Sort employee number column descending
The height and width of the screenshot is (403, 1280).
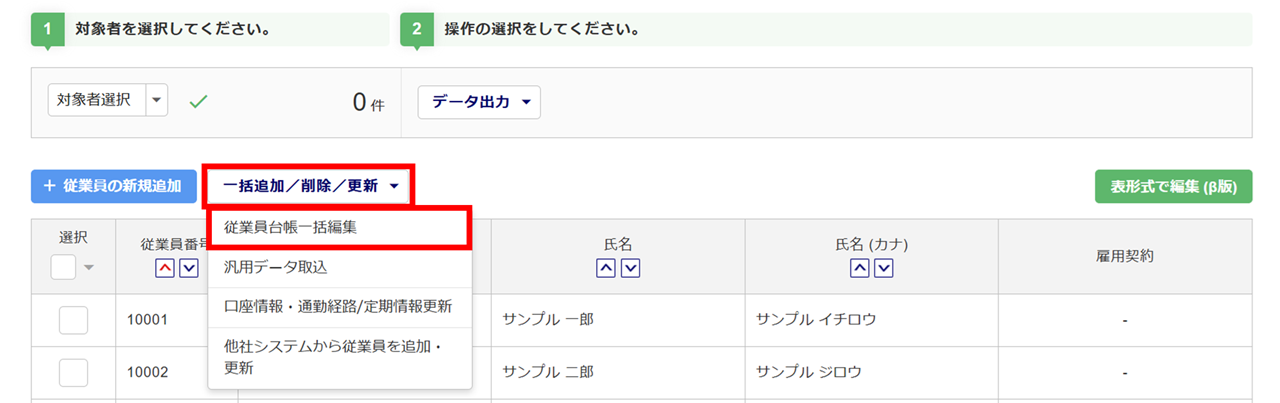(x=188, y=268)
